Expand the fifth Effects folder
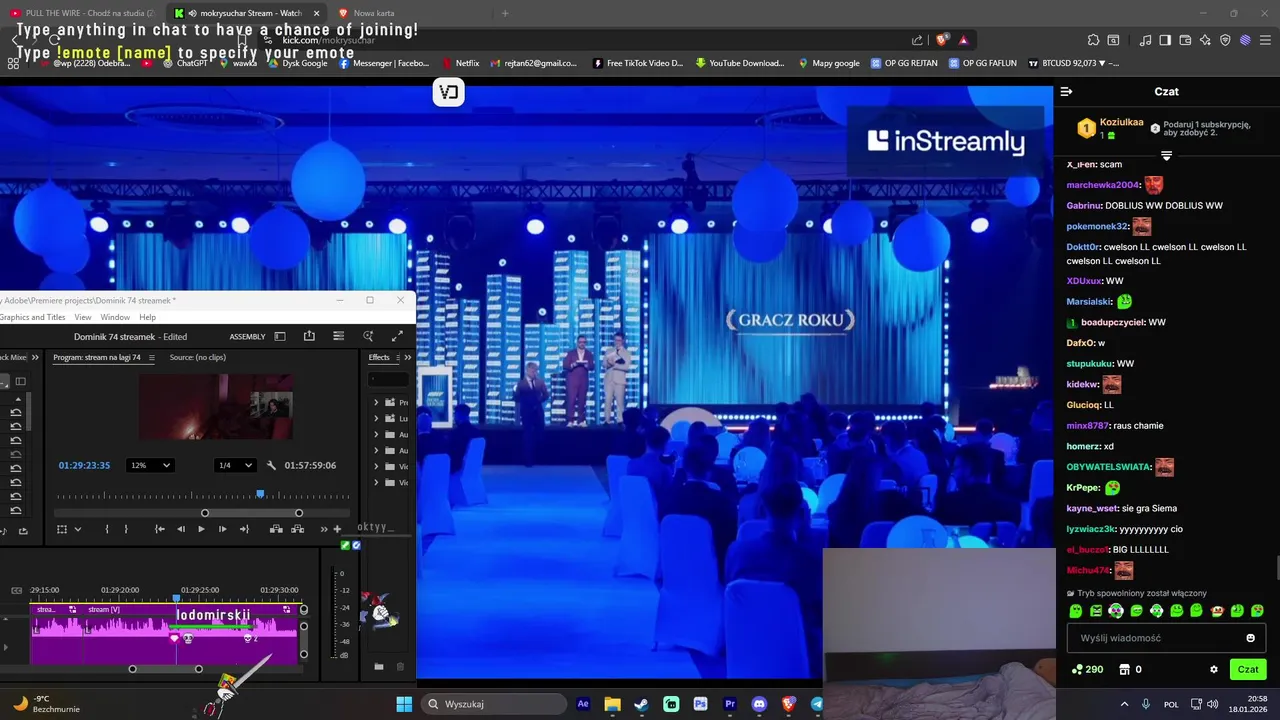 (376, 466)
